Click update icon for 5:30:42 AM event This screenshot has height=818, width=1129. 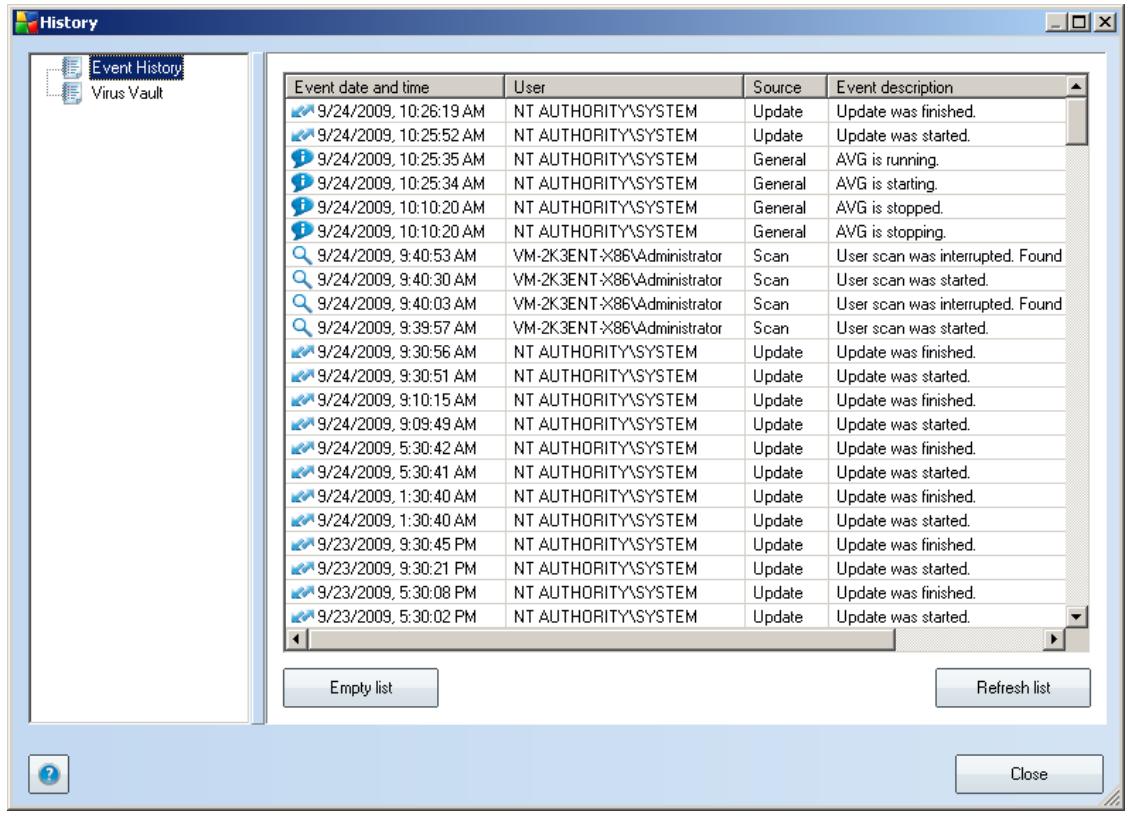click(302, 448)
